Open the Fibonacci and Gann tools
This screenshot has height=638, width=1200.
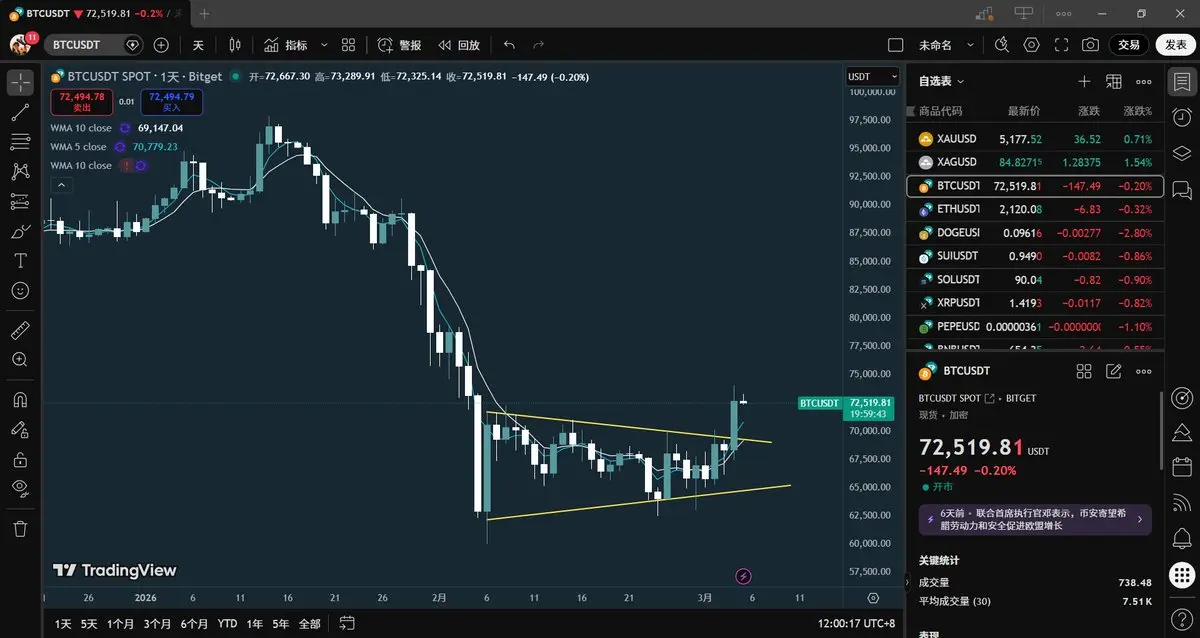click(20, 142)
